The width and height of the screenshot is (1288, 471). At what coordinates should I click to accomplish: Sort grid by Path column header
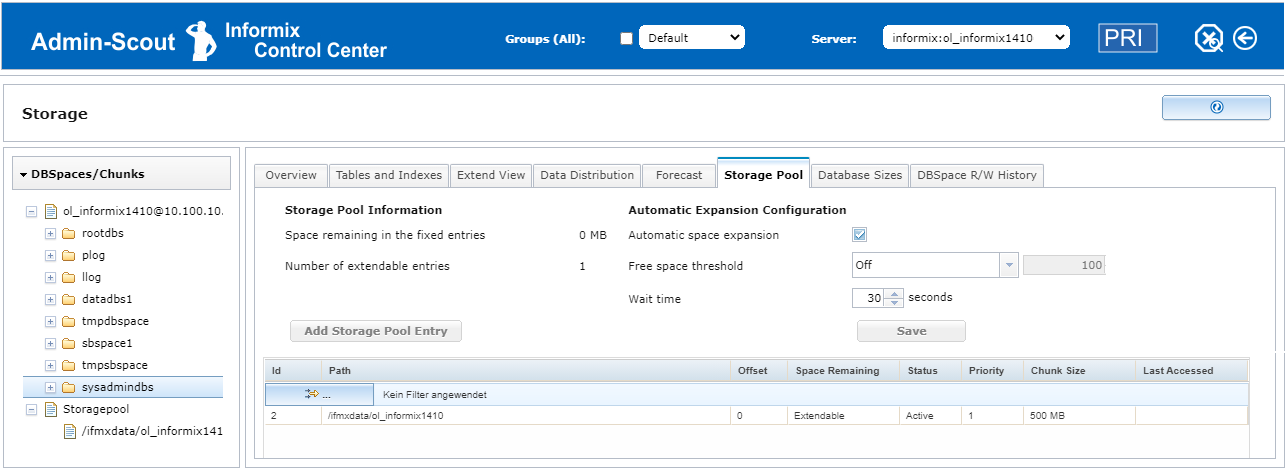coord(525,370)
